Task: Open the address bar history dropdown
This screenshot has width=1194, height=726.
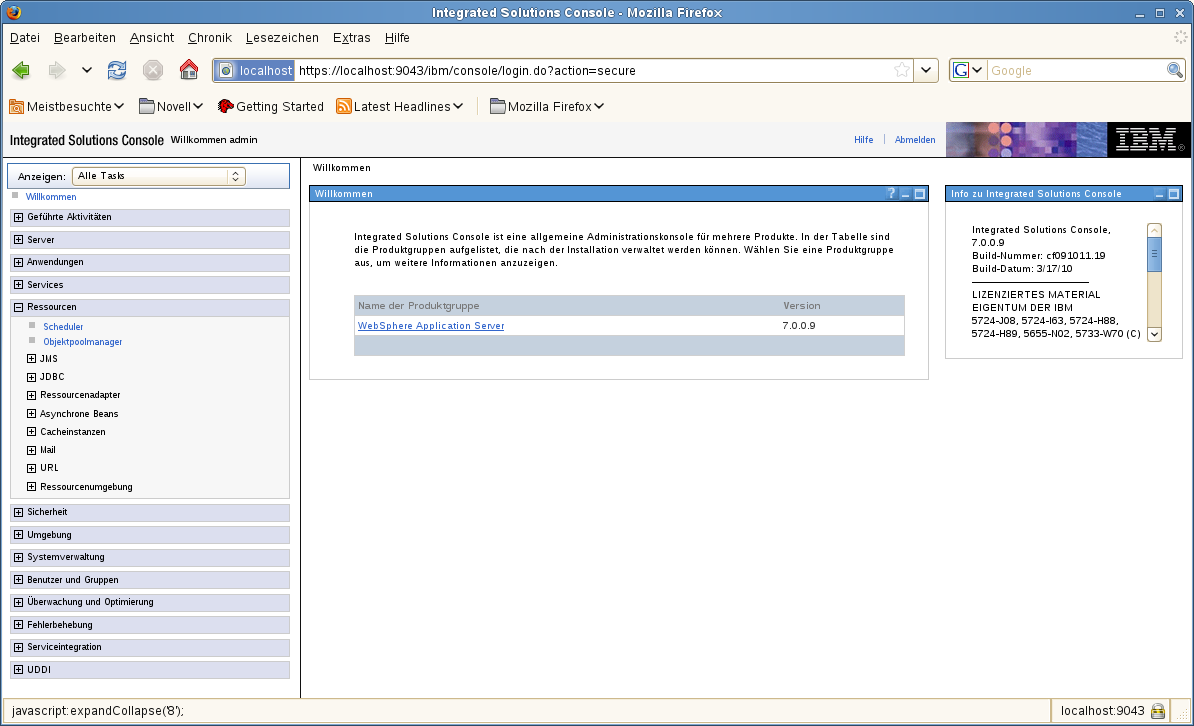Action: pos(925,70)
